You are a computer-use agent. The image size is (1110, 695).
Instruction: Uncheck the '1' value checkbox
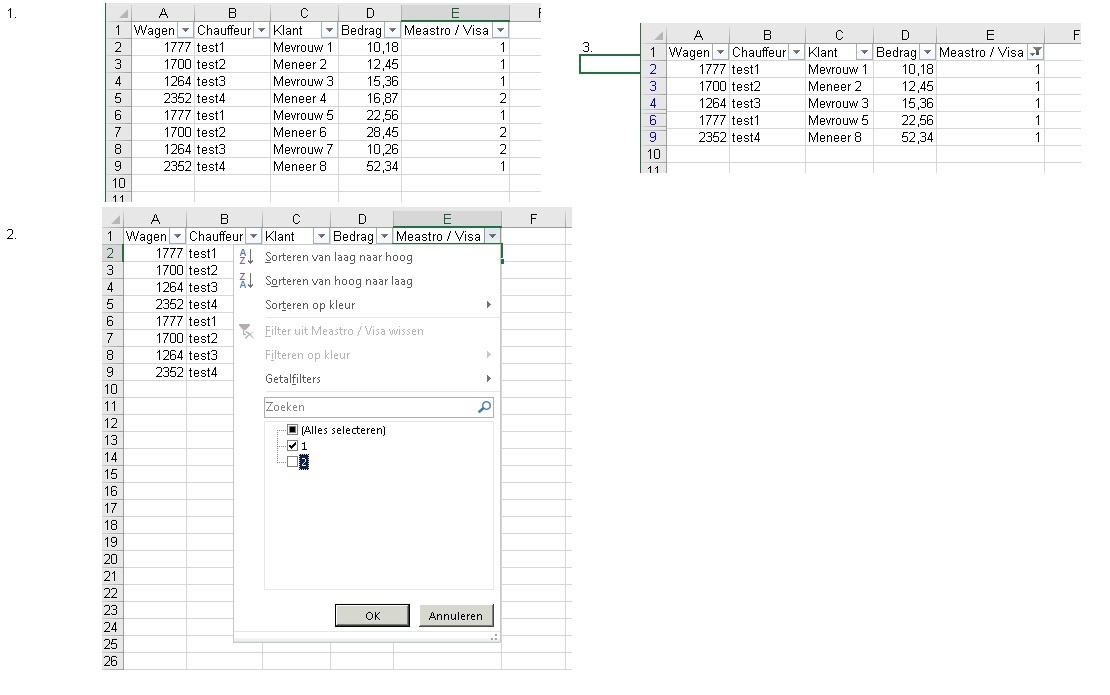[x=292, y=446]
